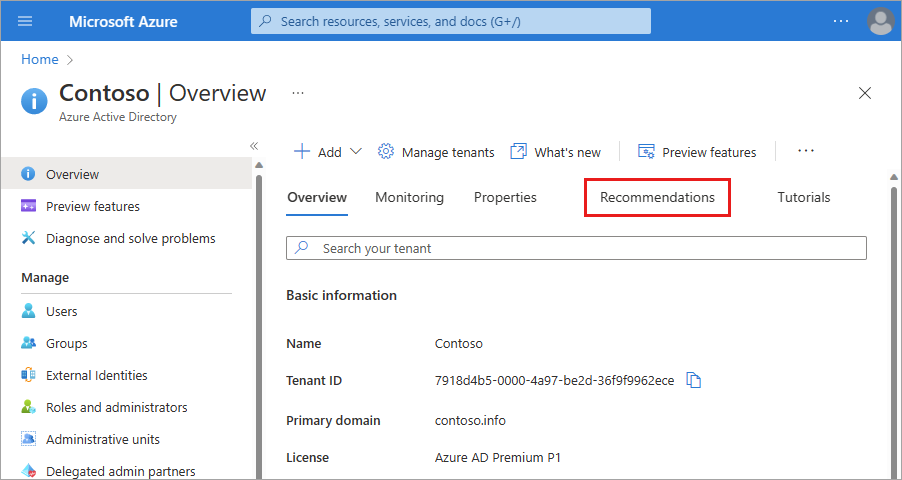Click the license value Azure AD Premium P1
The width and height of the screenshot is (902, 480).
tap(498, 458)
